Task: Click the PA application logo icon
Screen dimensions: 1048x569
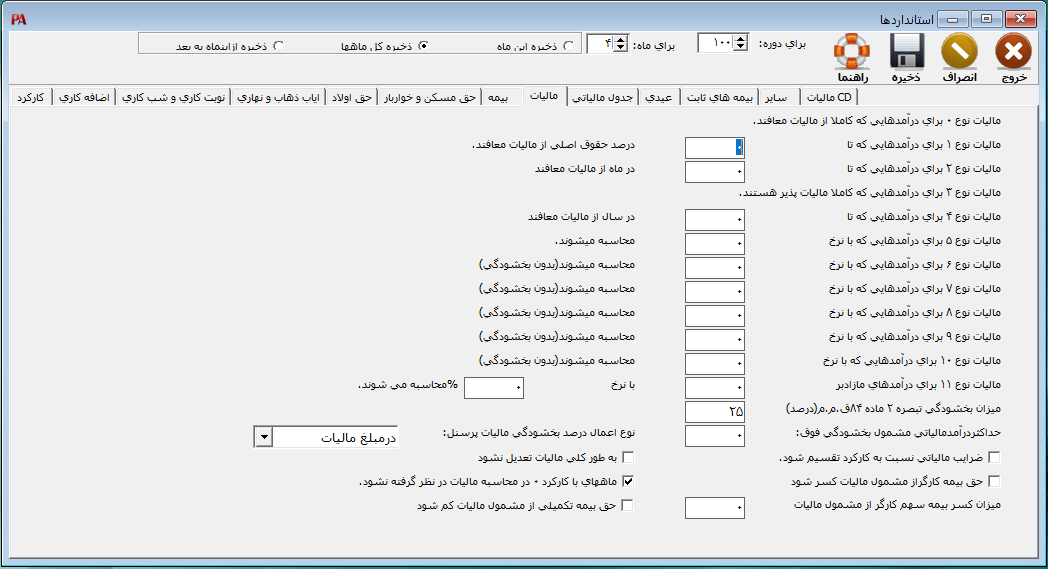Action: tap(18, 19)
